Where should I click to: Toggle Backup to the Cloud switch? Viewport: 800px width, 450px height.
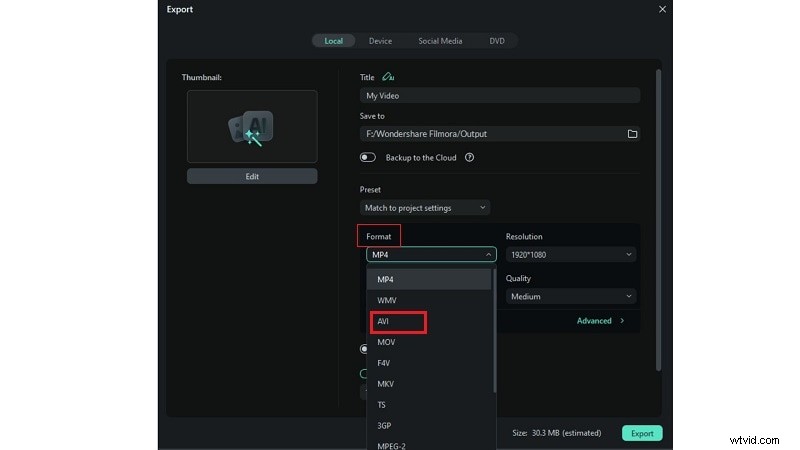pyautogui.click(x=367, y=158)
